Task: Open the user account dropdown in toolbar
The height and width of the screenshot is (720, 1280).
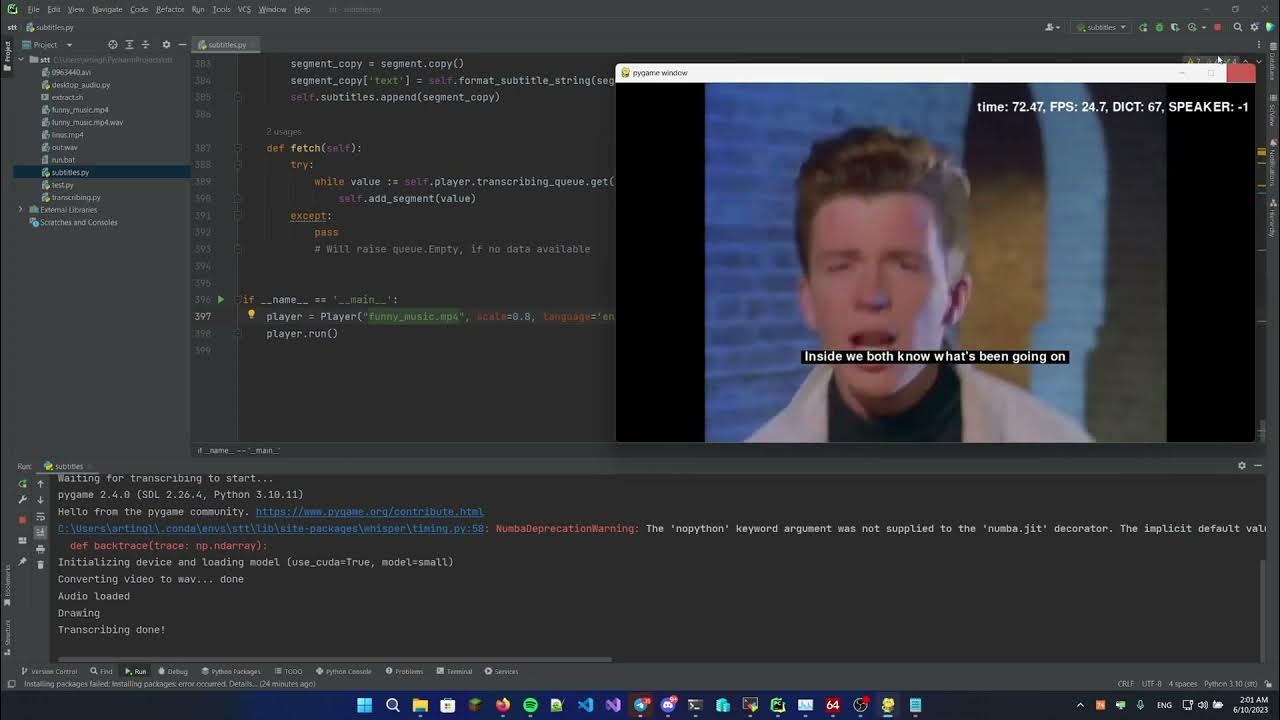Action: click(x=1052, y=27)
